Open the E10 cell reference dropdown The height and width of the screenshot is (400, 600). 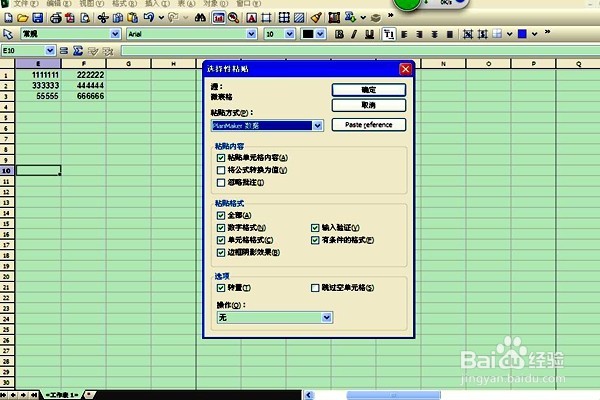(x=50, y=51)
